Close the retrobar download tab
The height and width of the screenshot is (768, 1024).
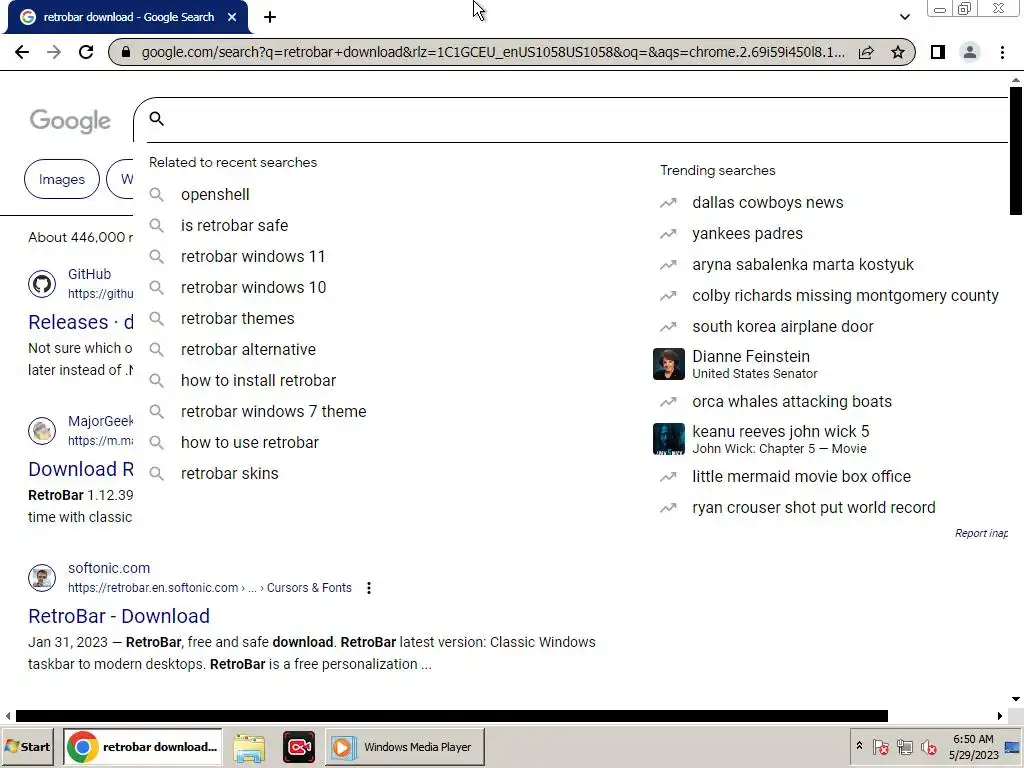(x=232, y=18)
